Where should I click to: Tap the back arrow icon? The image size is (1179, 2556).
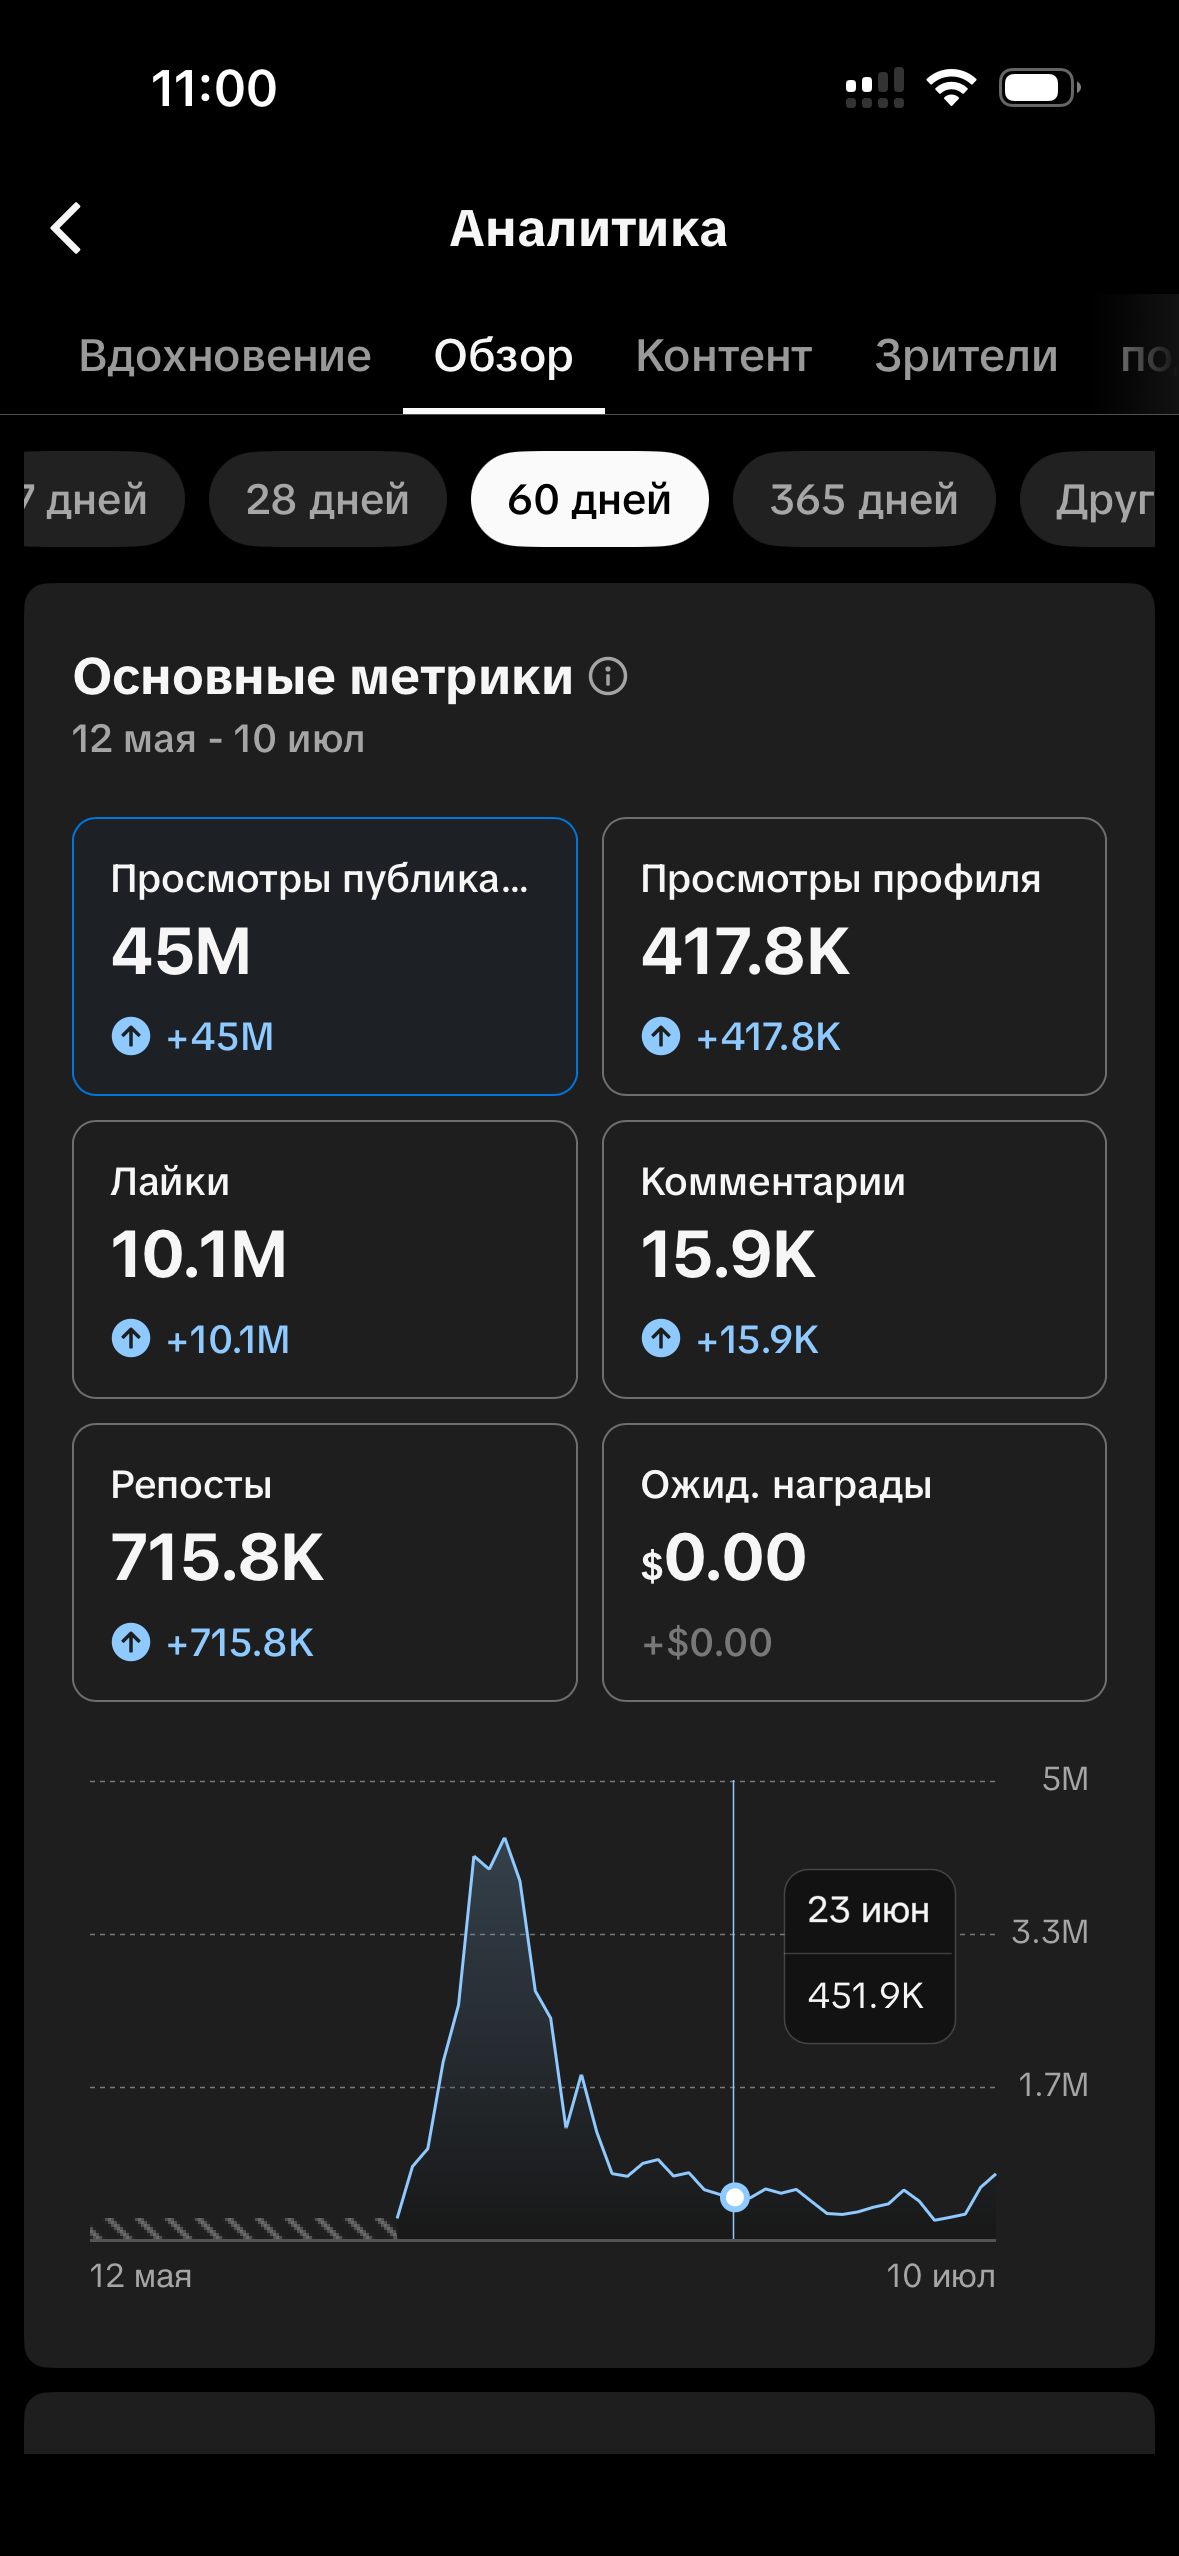[x=66, y=228]
